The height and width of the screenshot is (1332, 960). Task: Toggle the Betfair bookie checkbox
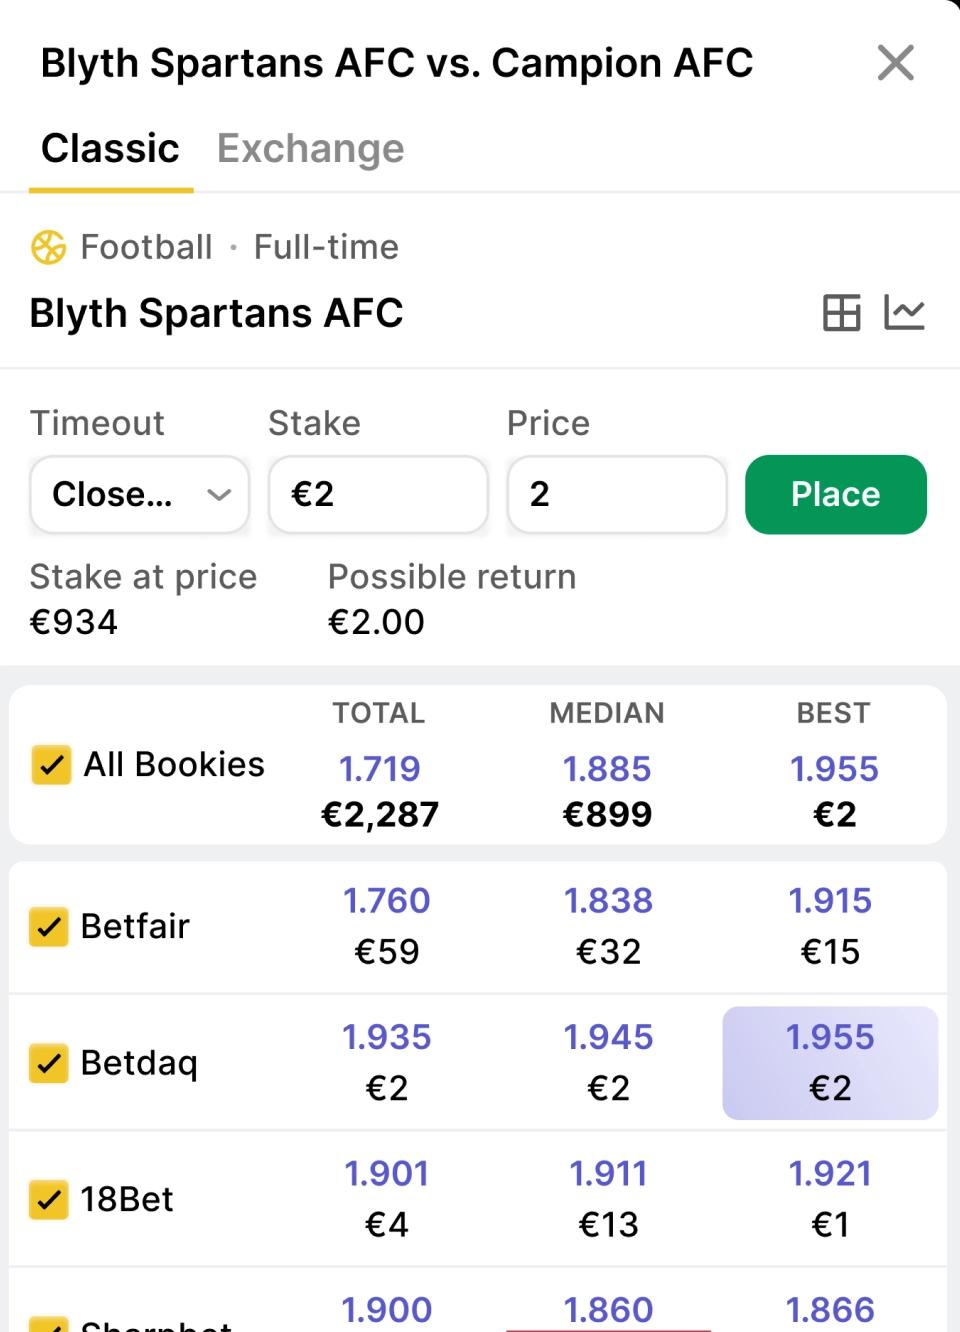click(x=49, y=927)
